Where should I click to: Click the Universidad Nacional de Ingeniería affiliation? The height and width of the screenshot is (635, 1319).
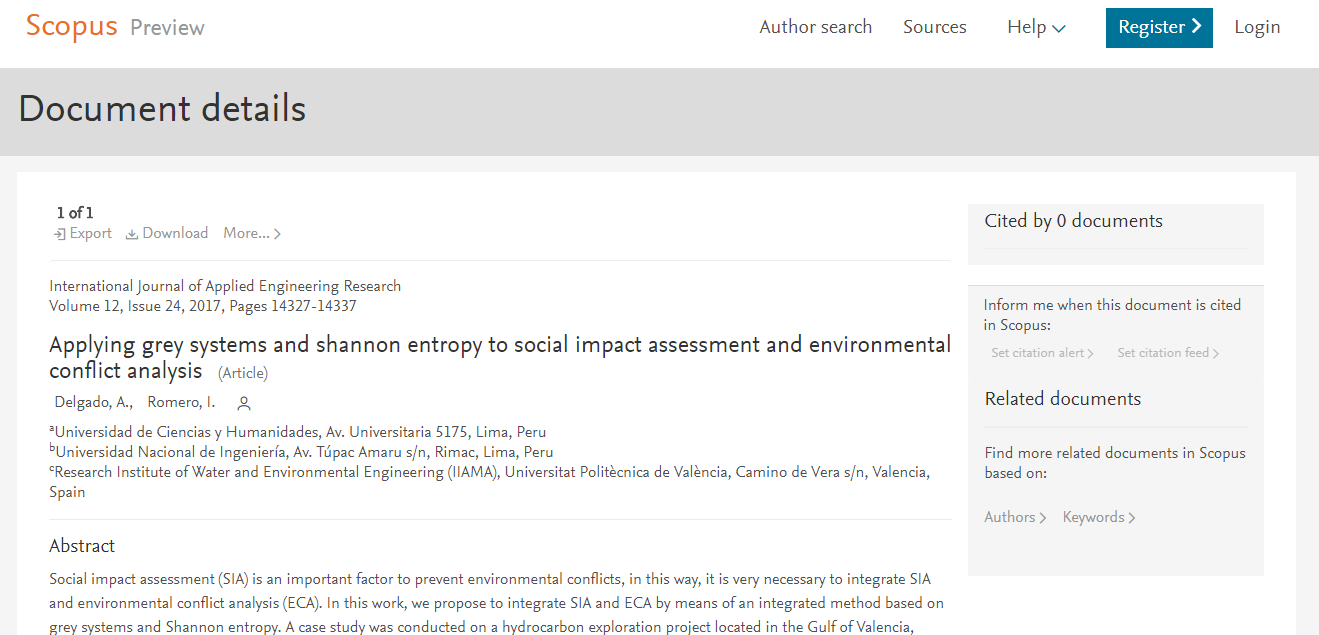[301, 452]
